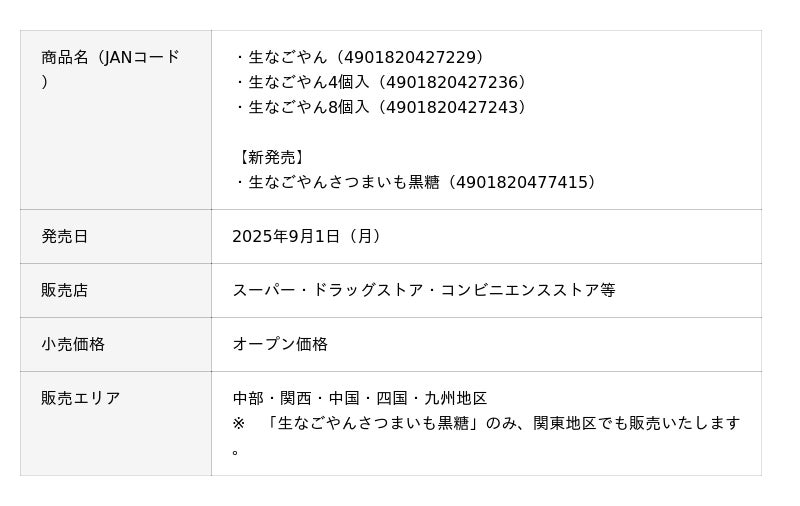
Task: Click the 【新発売】 label
Action: pyautogui.click(x=271, y=158)
